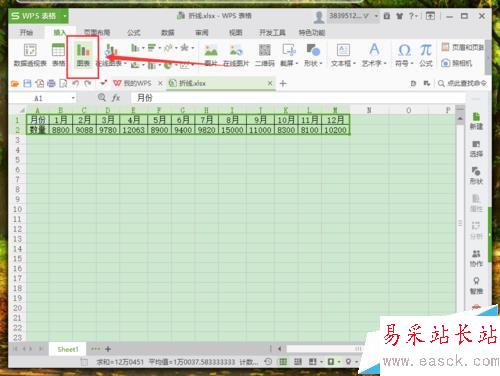
Task: Click the fx insert function icon
Action: point(116,98)
